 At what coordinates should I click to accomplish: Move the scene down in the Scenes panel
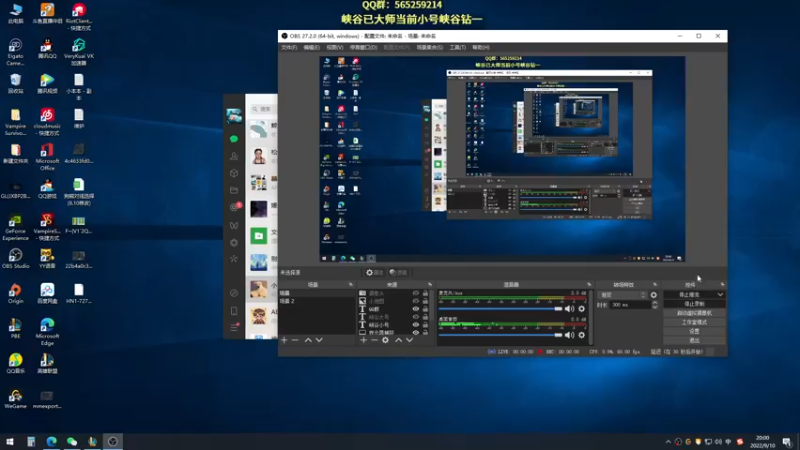[x=319, y=340]
